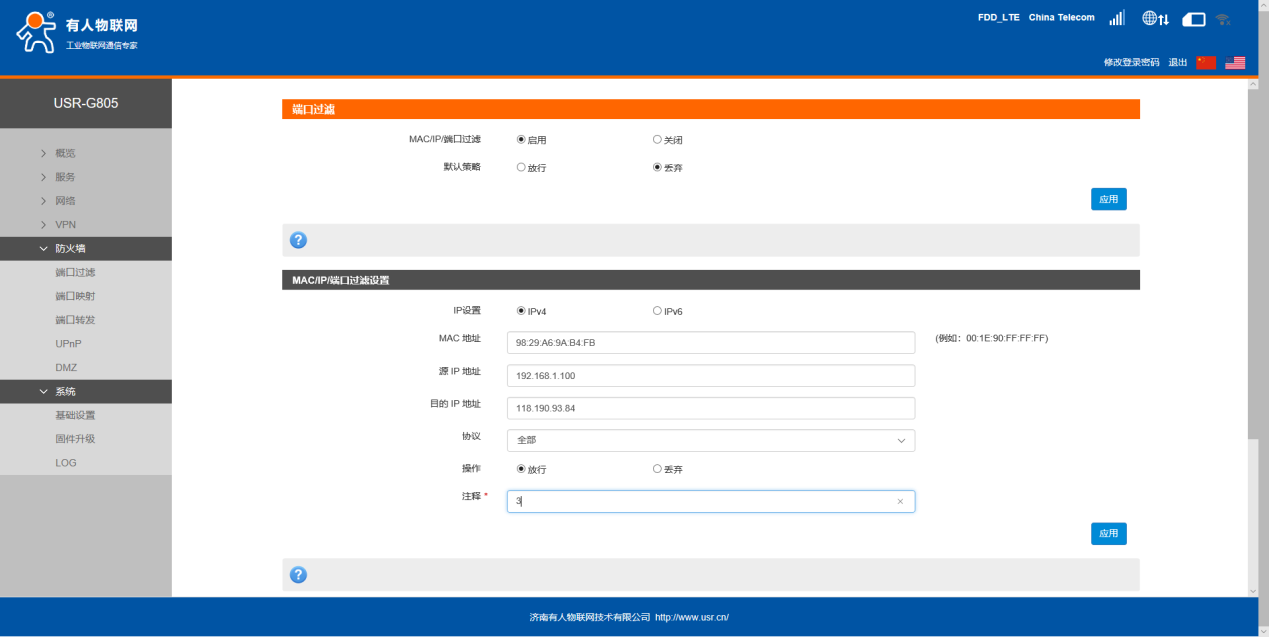Click the signal strength bars icon
Viewport: 1269px width, 637px height.
point(1117,18)
